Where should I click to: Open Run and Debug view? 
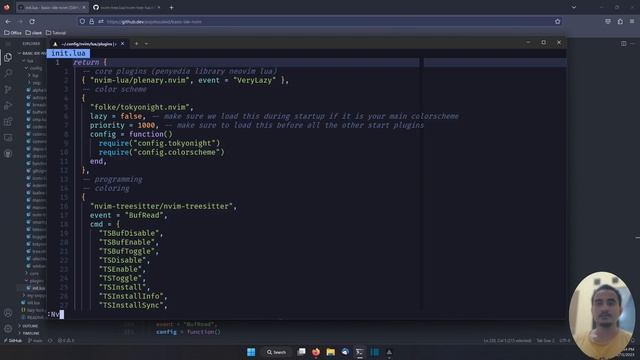8,106
